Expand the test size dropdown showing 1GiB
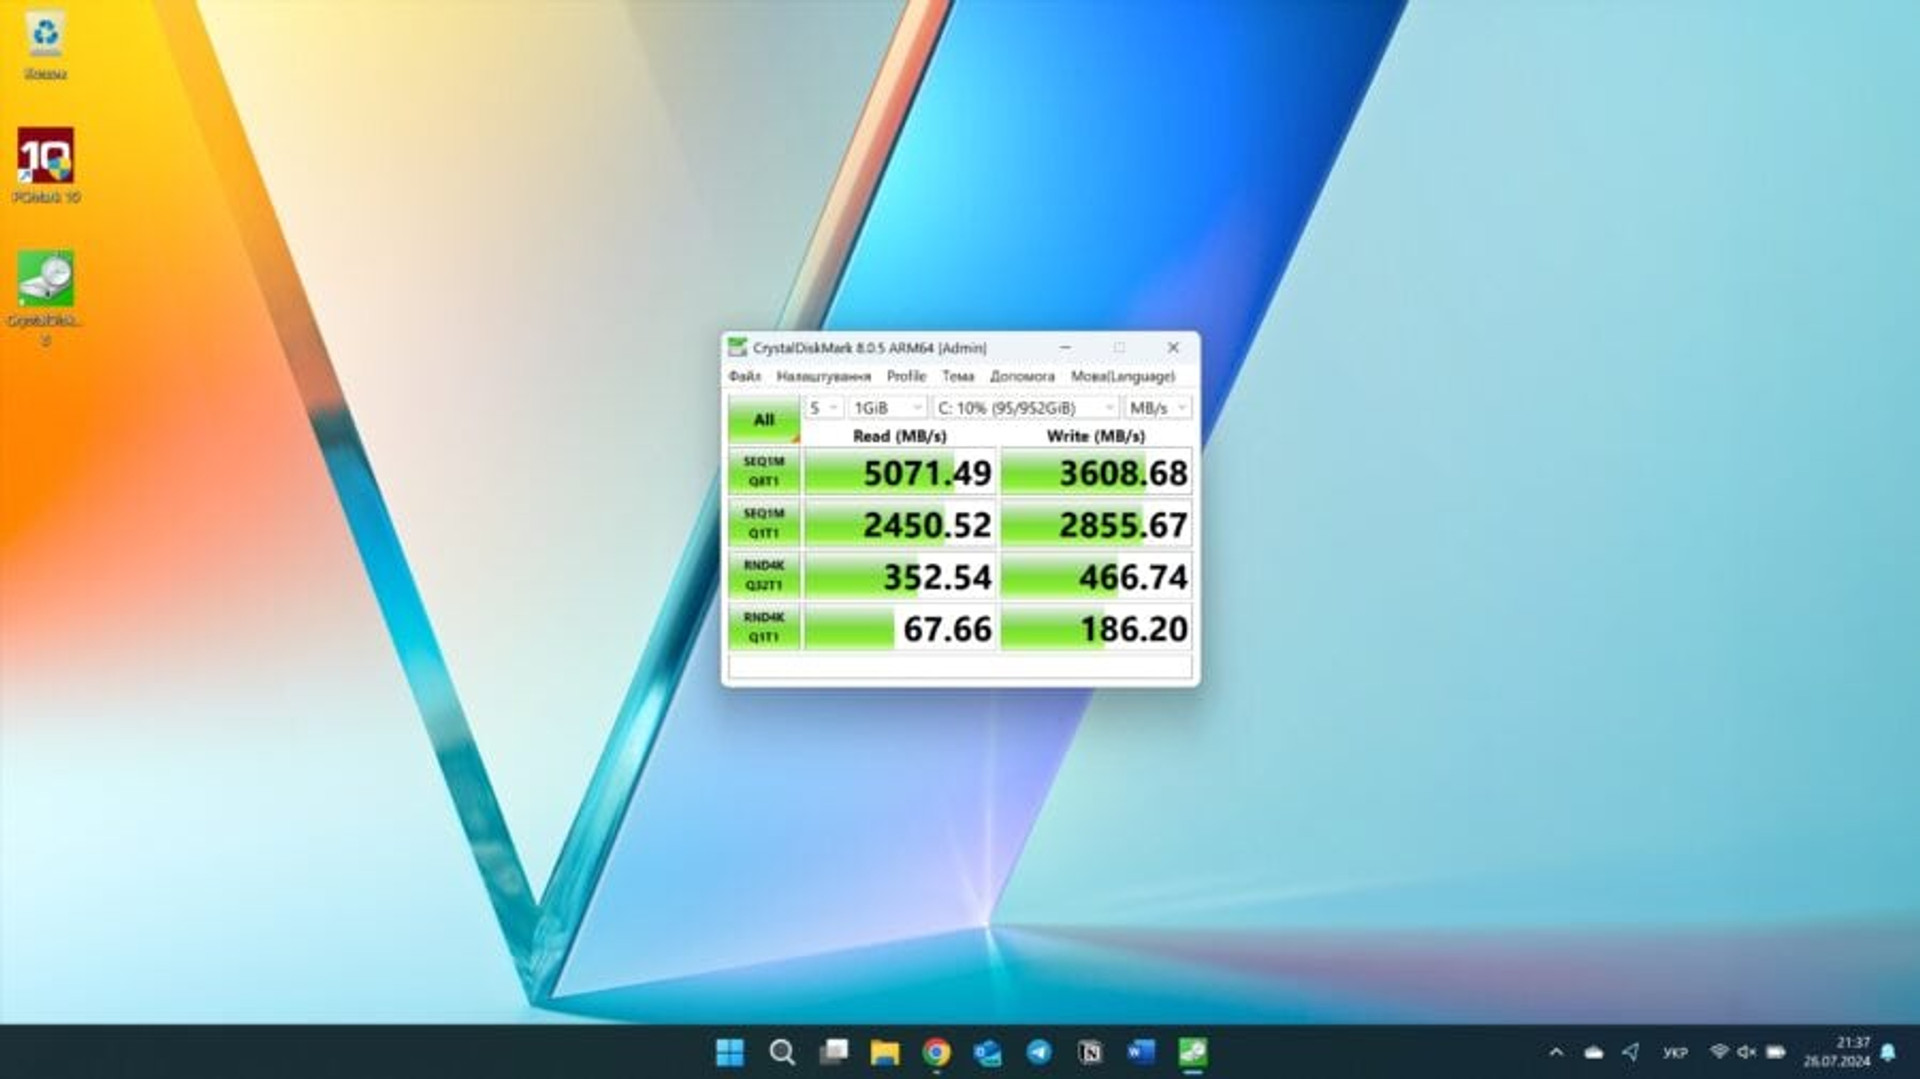The image size is (1920, 1079). (x=887, y=408)
